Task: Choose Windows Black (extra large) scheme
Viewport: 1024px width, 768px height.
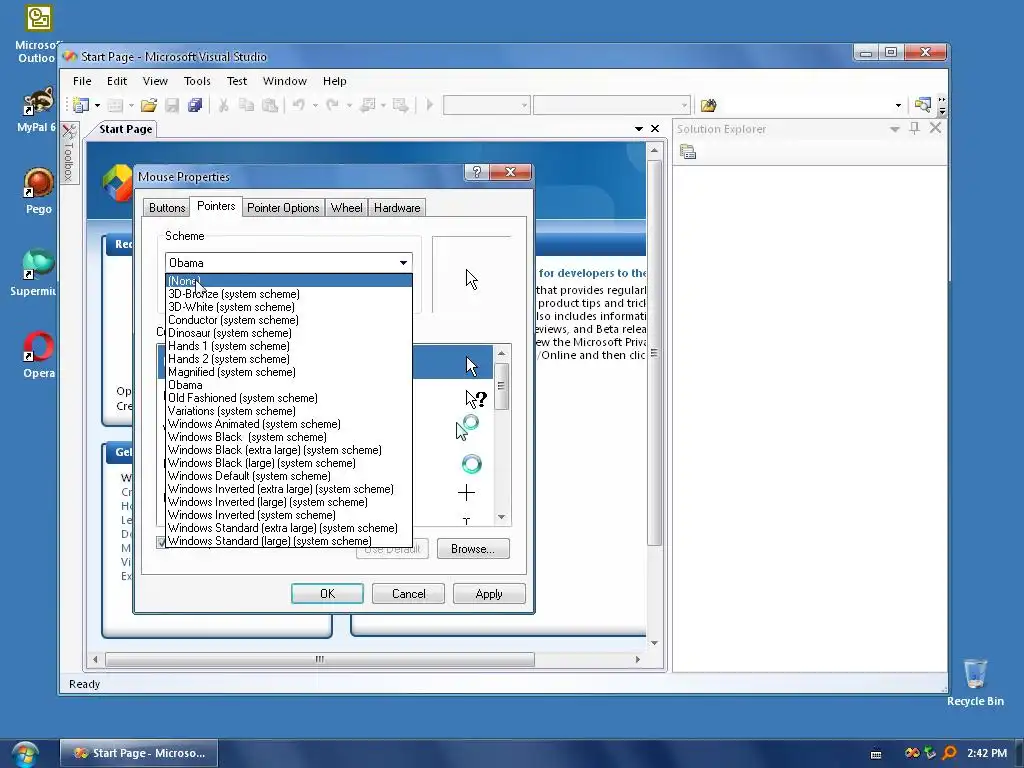Action: [x=289, y=450]
